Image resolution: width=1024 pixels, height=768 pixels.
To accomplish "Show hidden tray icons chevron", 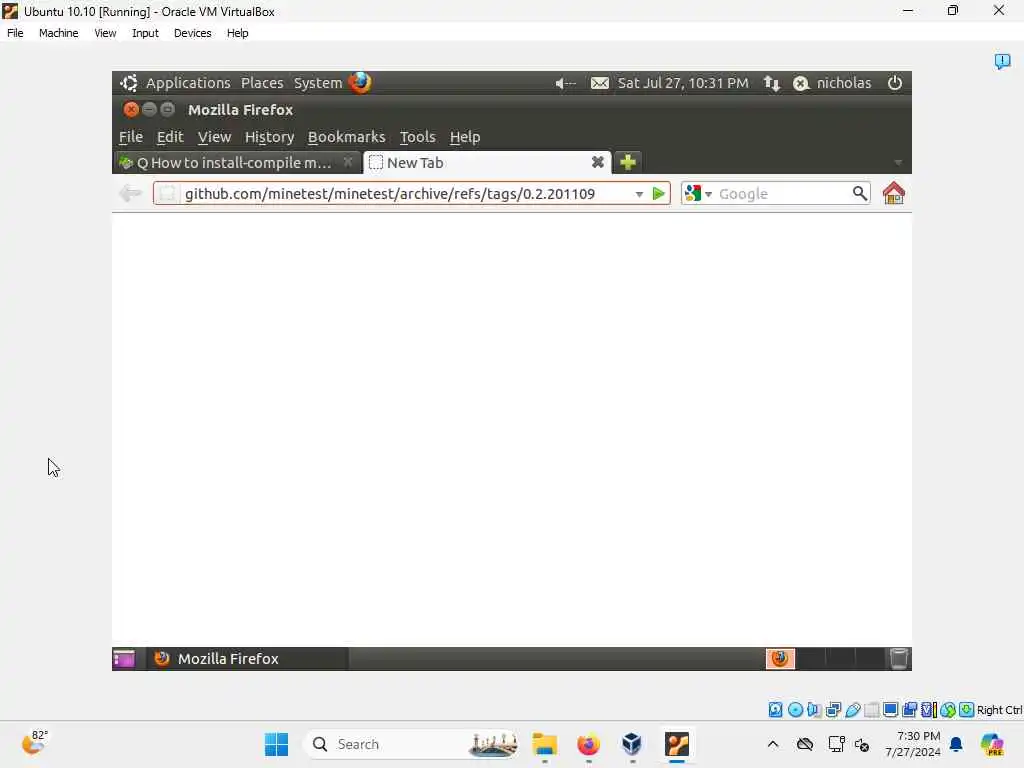I will pos(773,744).
